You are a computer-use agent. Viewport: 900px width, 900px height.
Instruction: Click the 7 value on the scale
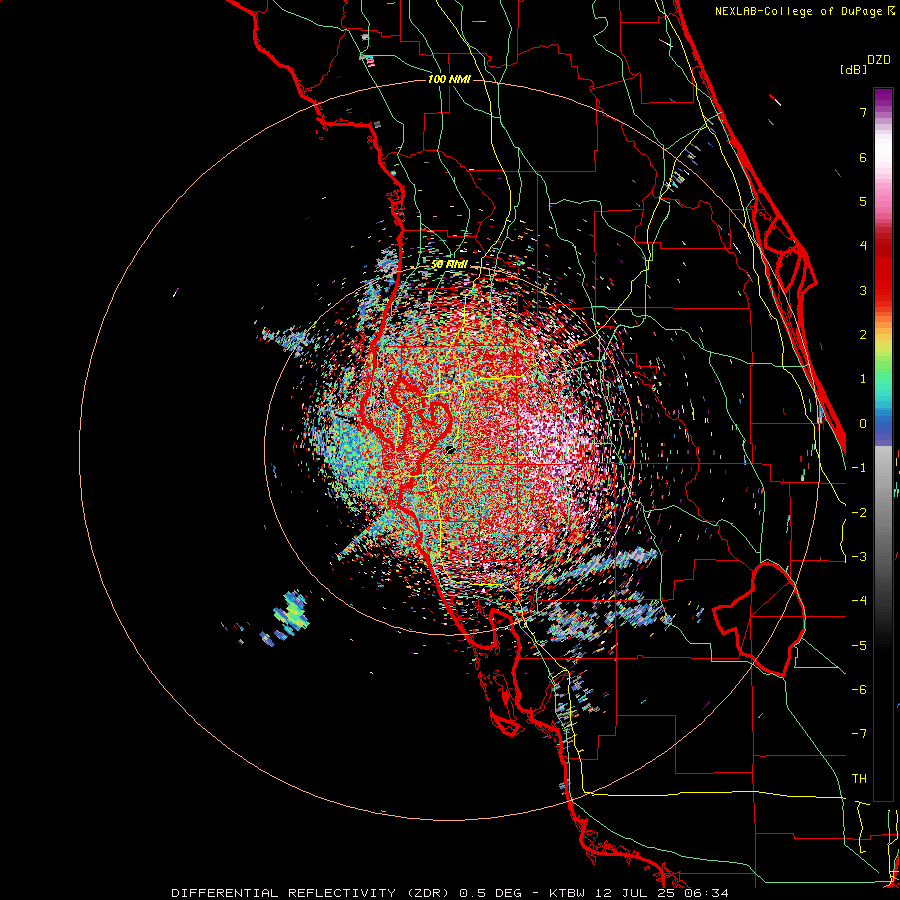point(863,112)
